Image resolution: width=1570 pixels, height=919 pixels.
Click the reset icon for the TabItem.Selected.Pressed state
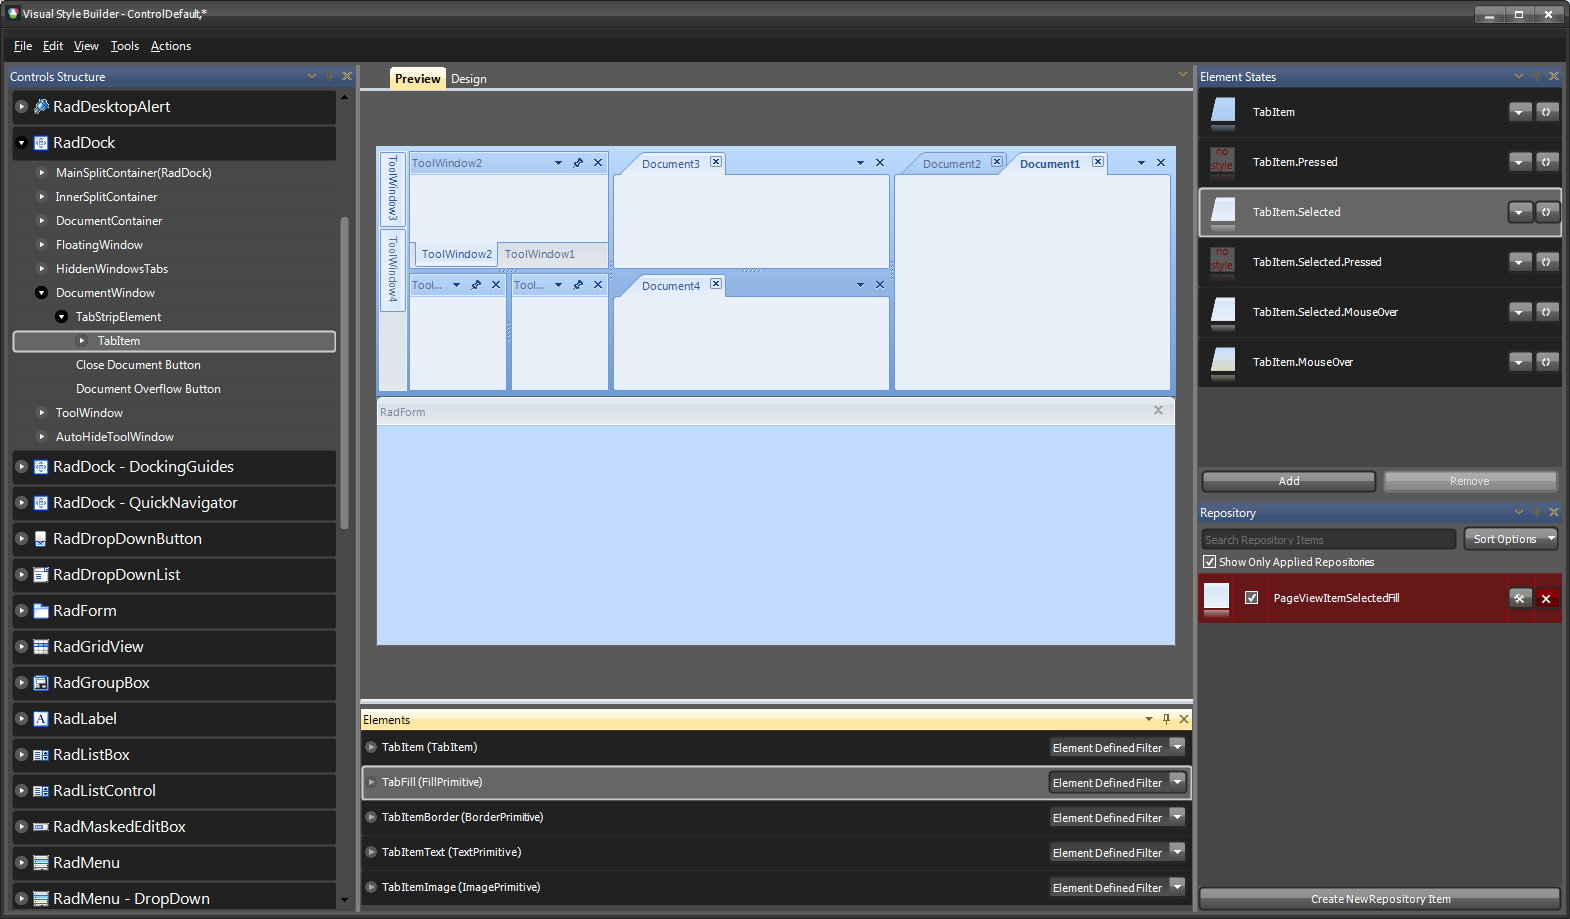click(1546, 262)
